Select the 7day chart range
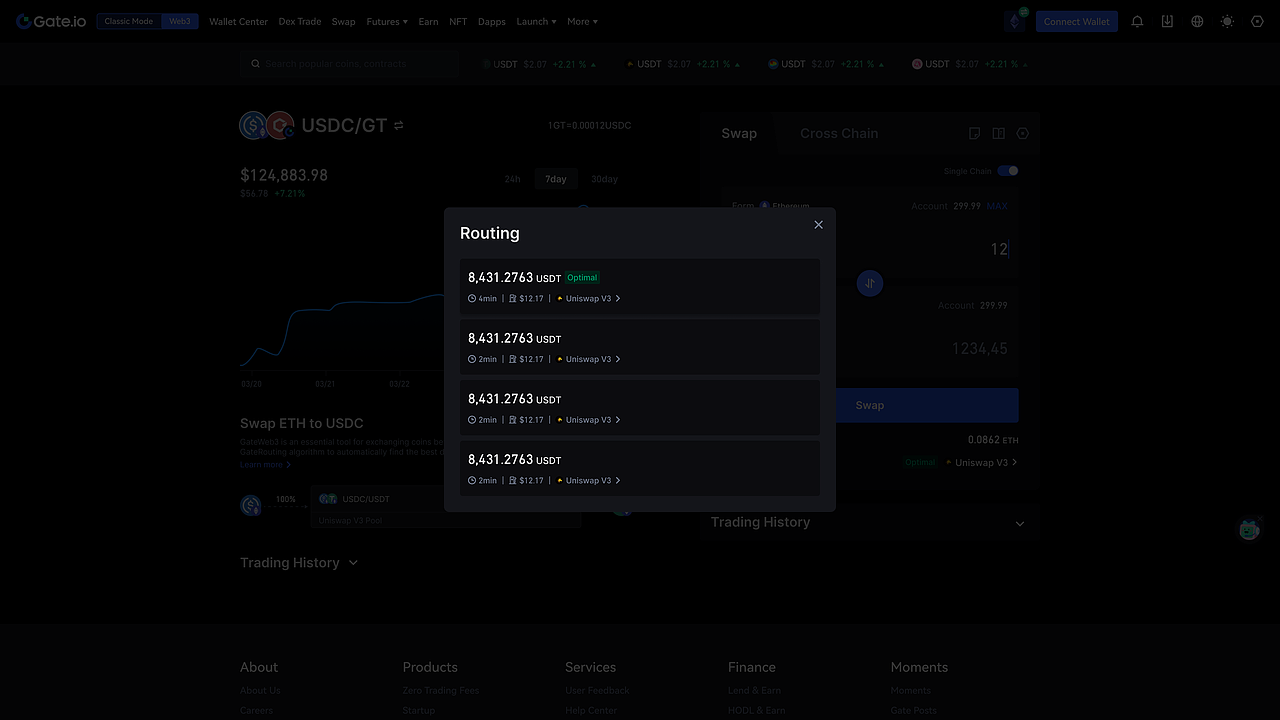The height and width of the screenshot is (720, 1280). pos(556,179)
